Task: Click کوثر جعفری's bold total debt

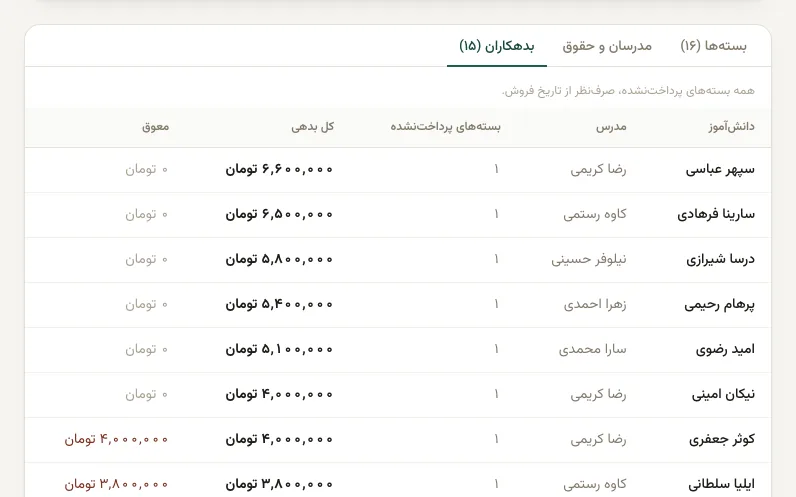Action: 279,440
